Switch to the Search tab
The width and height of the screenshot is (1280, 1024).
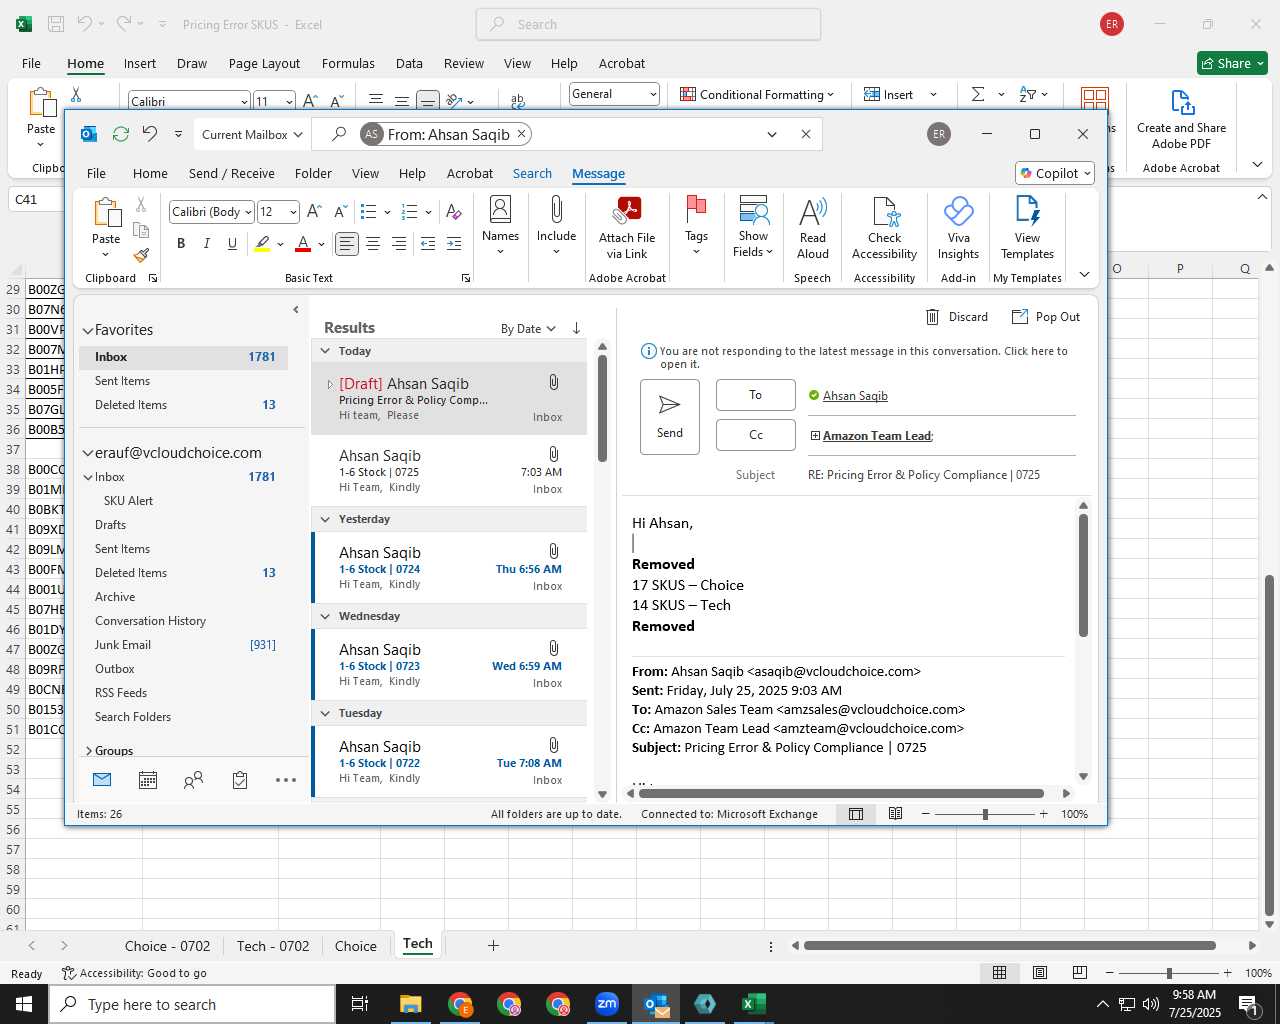click(532, 173)
